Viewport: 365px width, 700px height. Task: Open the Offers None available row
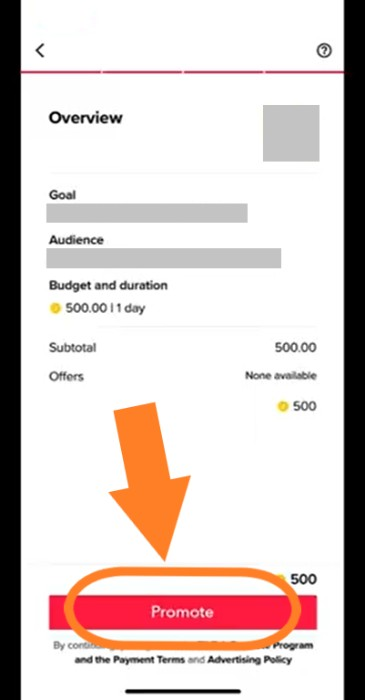point(183,376)
